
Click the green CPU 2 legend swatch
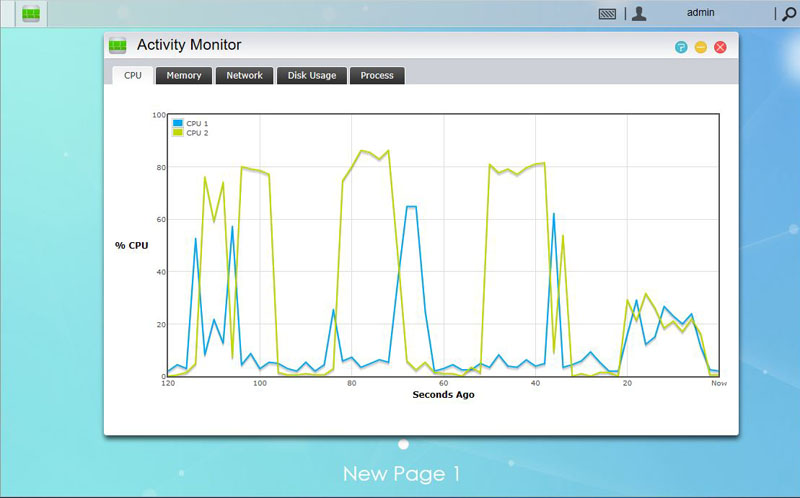pos(178,133)
